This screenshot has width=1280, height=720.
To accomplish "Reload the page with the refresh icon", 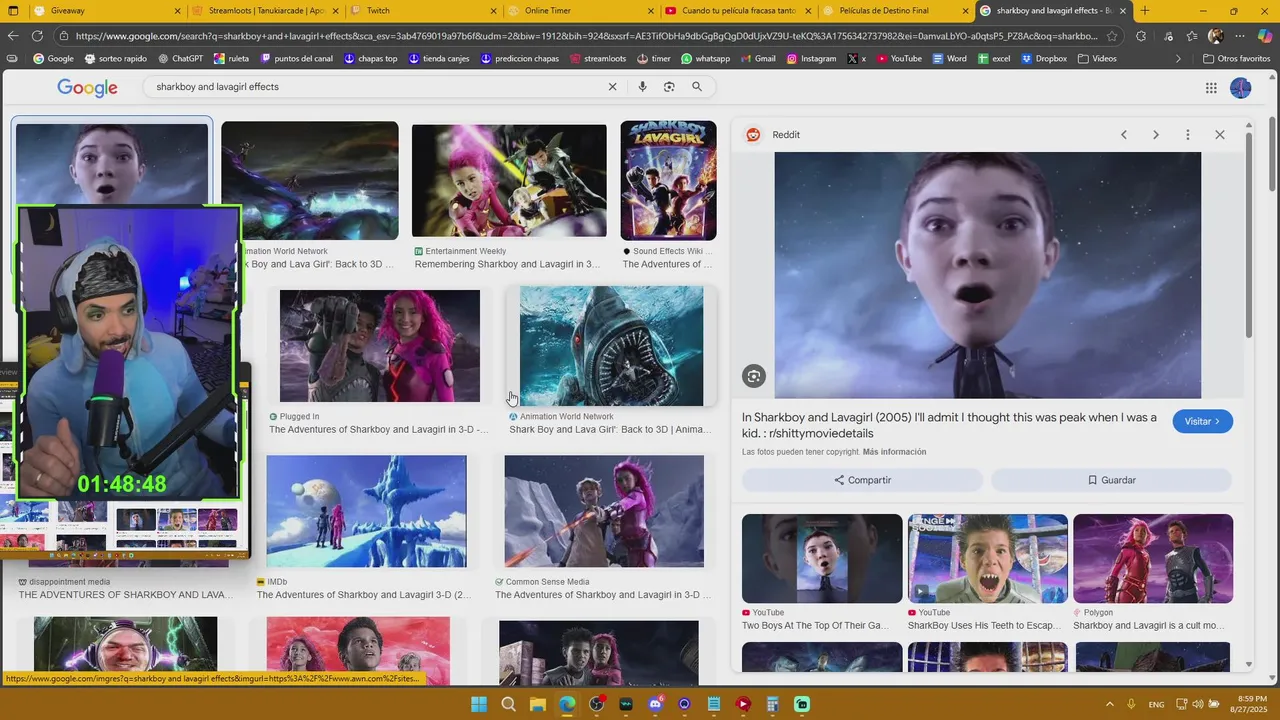I will (38, 36).
